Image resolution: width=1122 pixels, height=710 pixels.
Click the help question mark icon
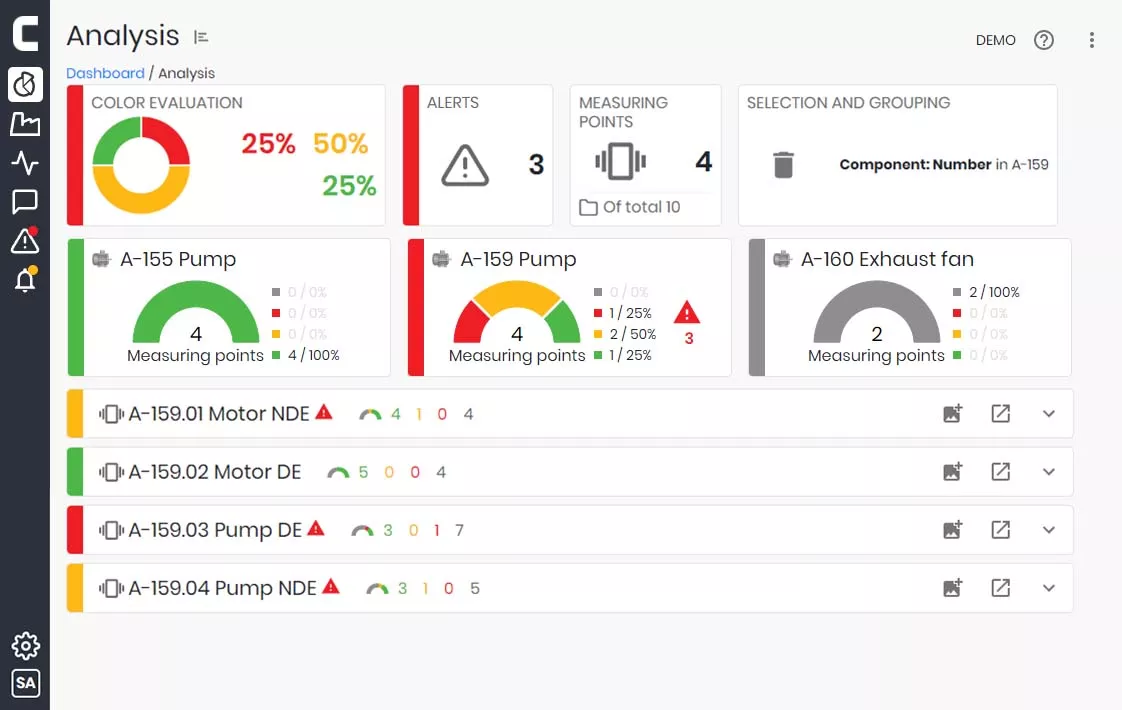(1044, 40)
